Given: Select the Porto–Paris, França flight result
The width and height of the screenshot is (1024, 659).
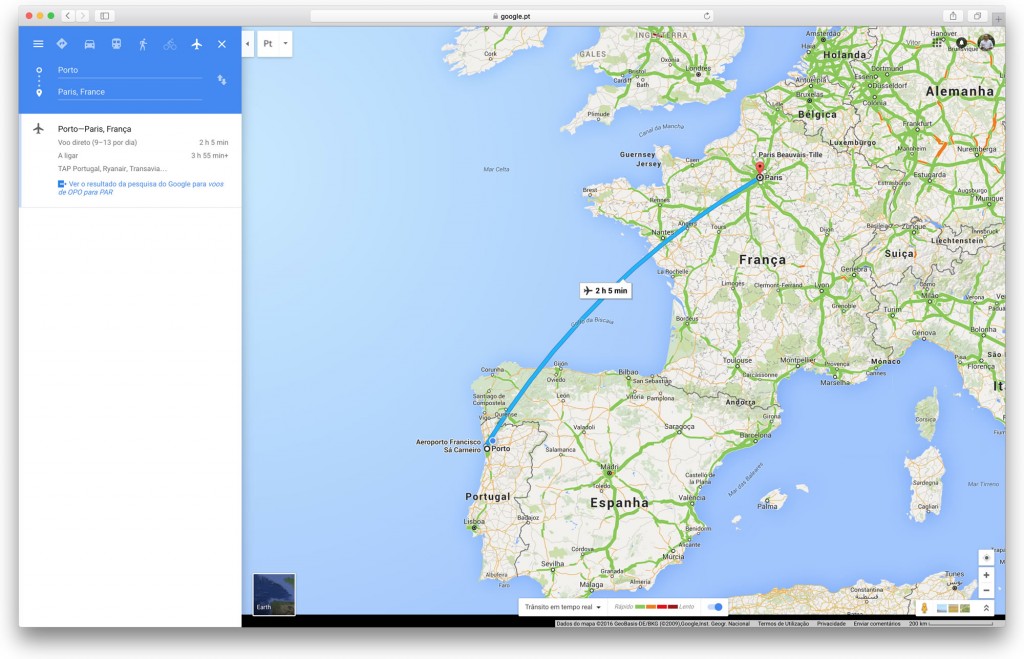Looking at the screenshot, I should tap(130, 161).
